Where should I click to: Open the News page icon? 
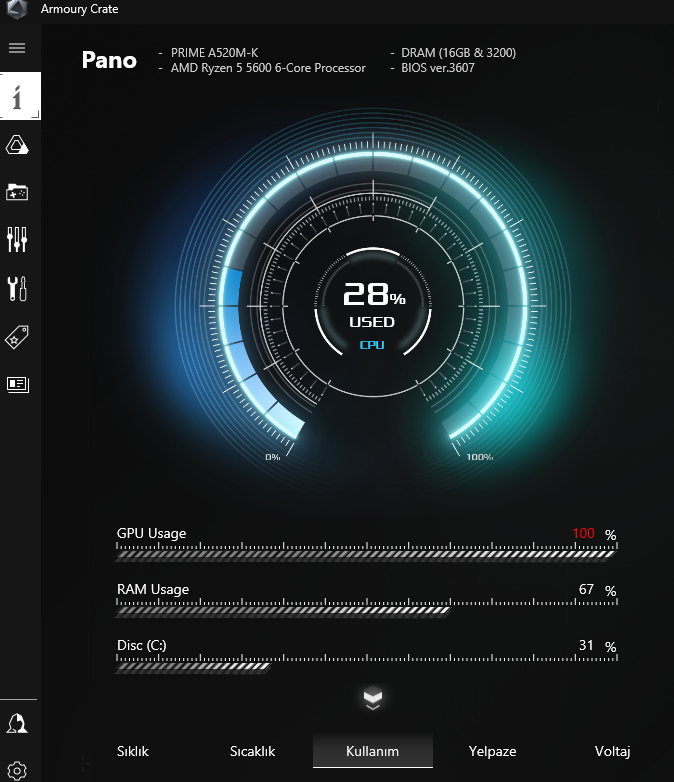[17, 385]
